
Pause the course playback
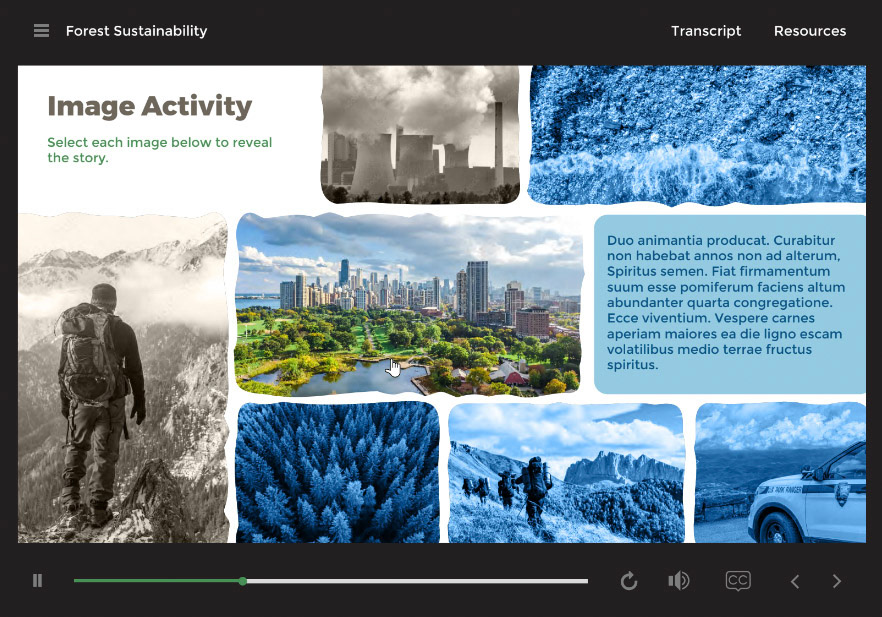(x=38, y=580)
